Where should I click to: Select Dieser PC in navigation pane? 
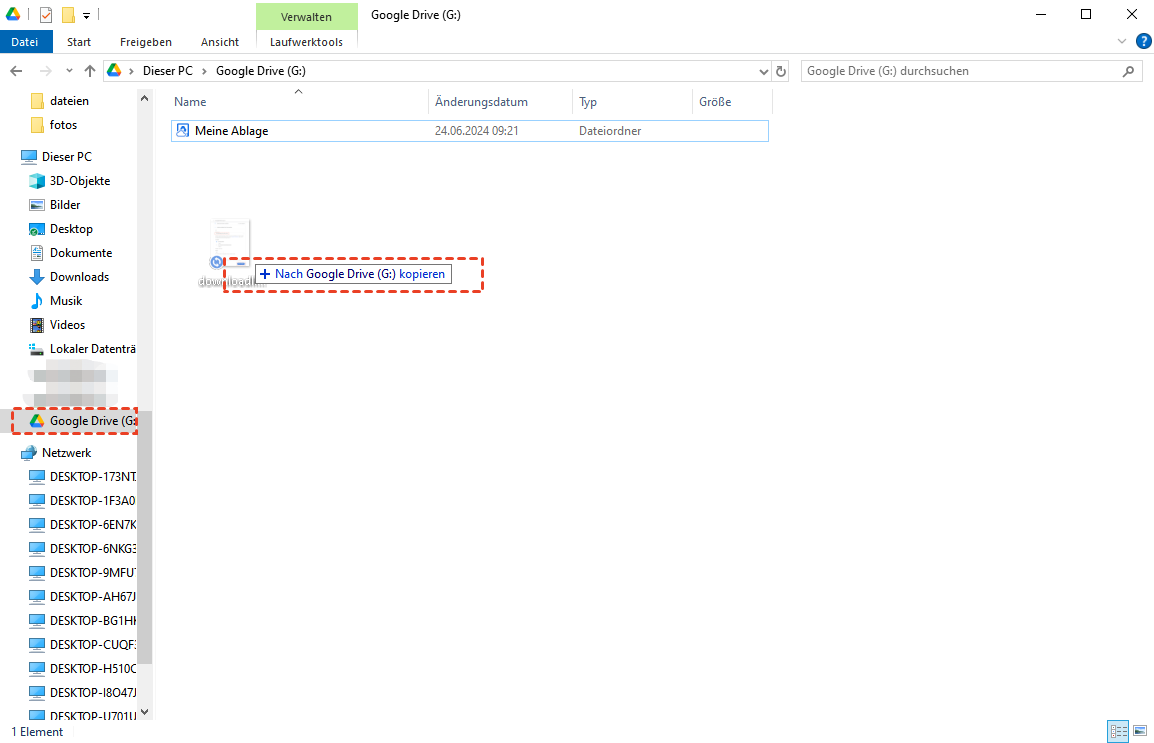tap(67, 157)
